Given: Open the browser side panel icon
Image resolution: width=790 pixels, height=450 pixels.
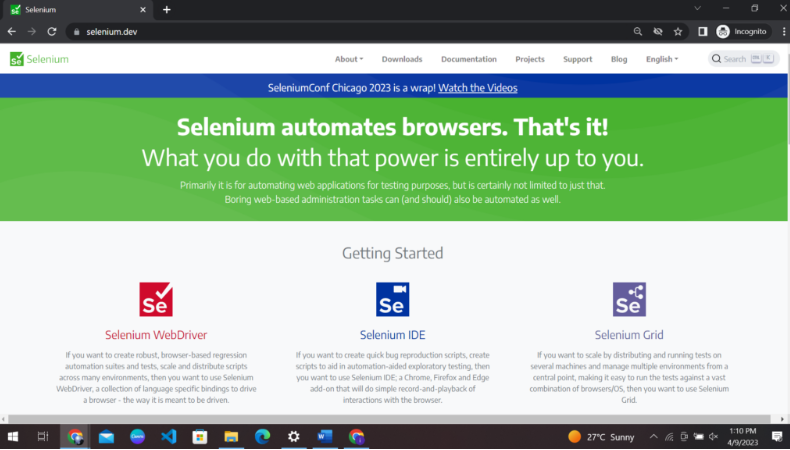Looking at the screenshot, I should [703, 31].
